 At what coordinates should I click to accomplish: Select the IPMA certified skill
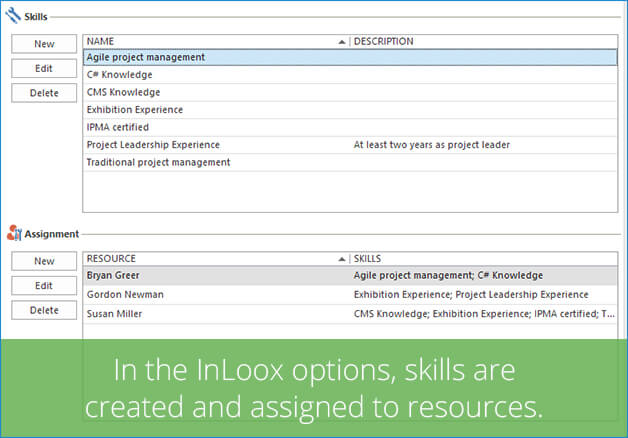[350, 127]
